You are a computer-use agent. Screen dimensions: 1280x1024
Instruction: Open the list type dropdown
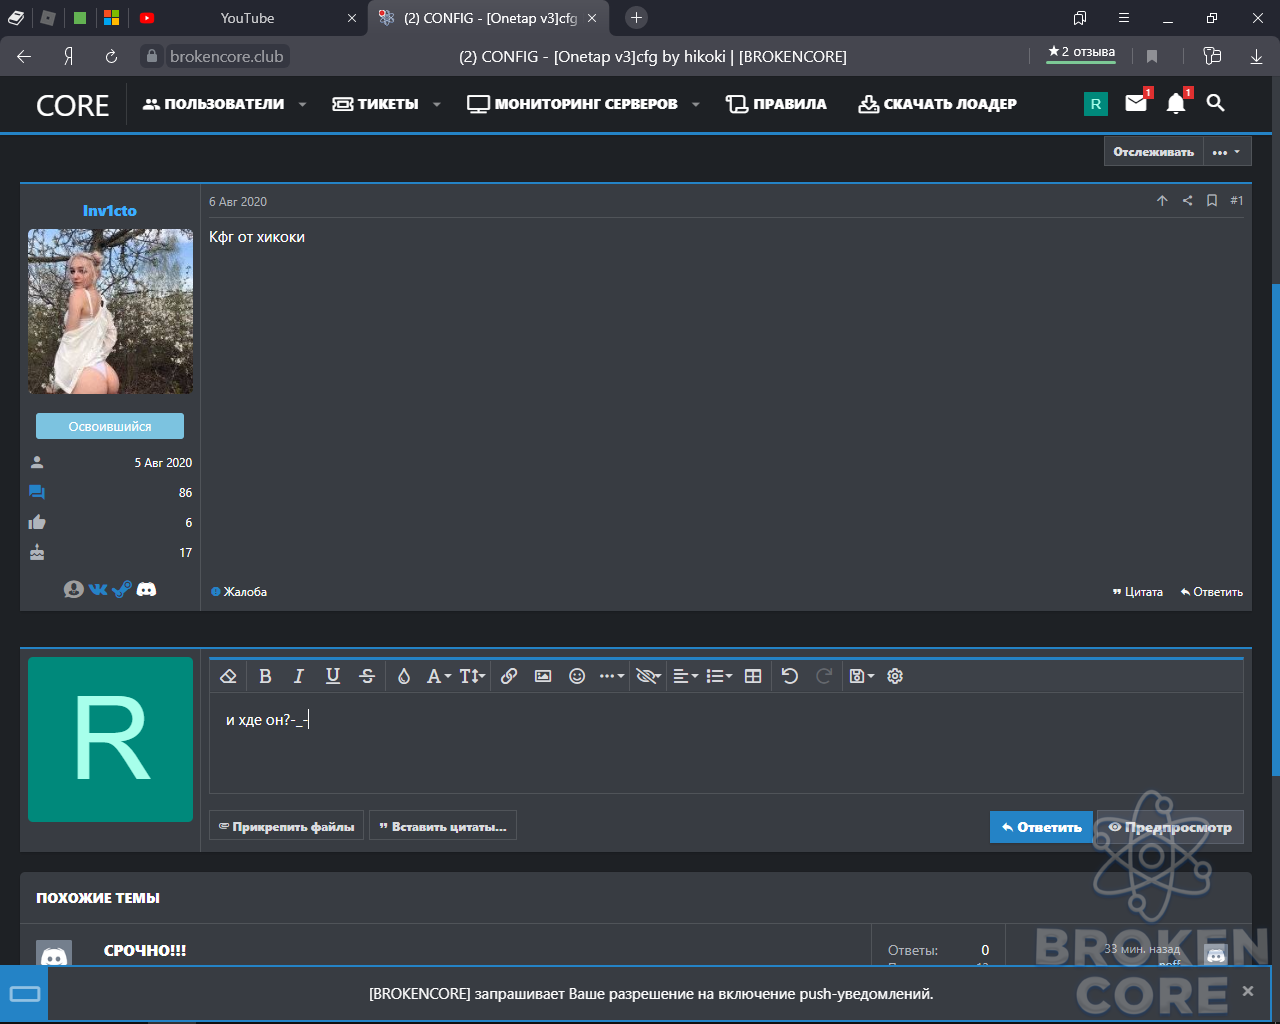pos(719,676)
